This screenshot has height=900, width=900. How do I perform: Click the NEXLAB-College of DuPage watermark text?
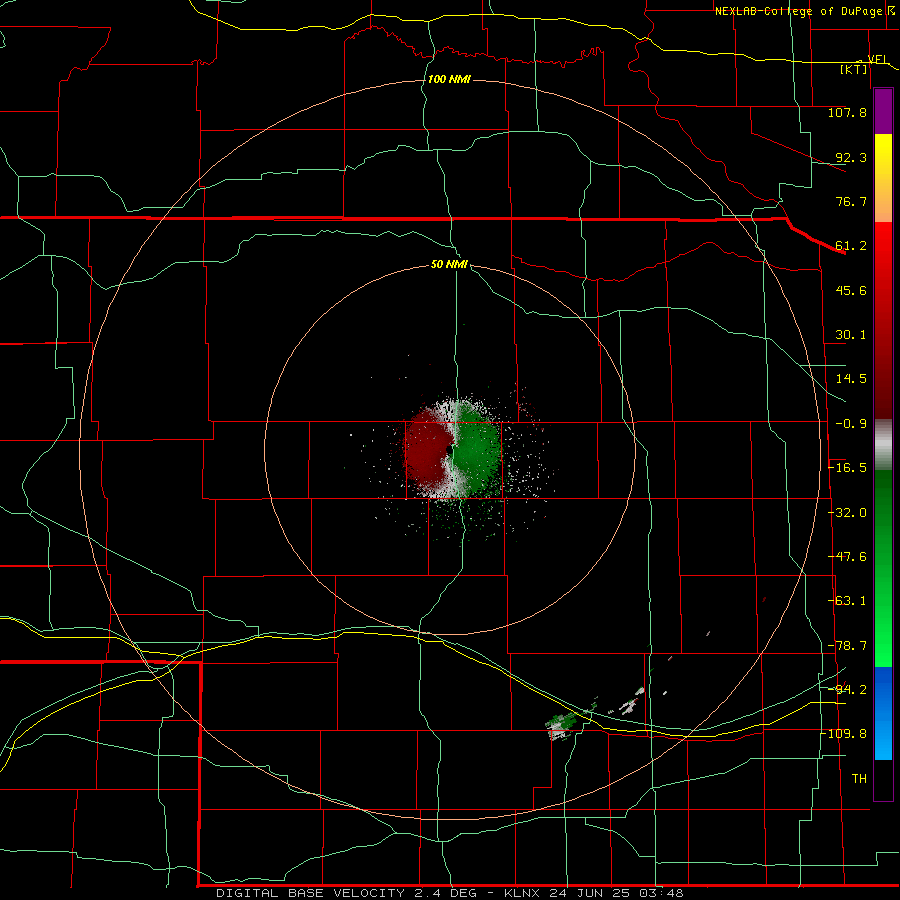click(x=799, y=11)
